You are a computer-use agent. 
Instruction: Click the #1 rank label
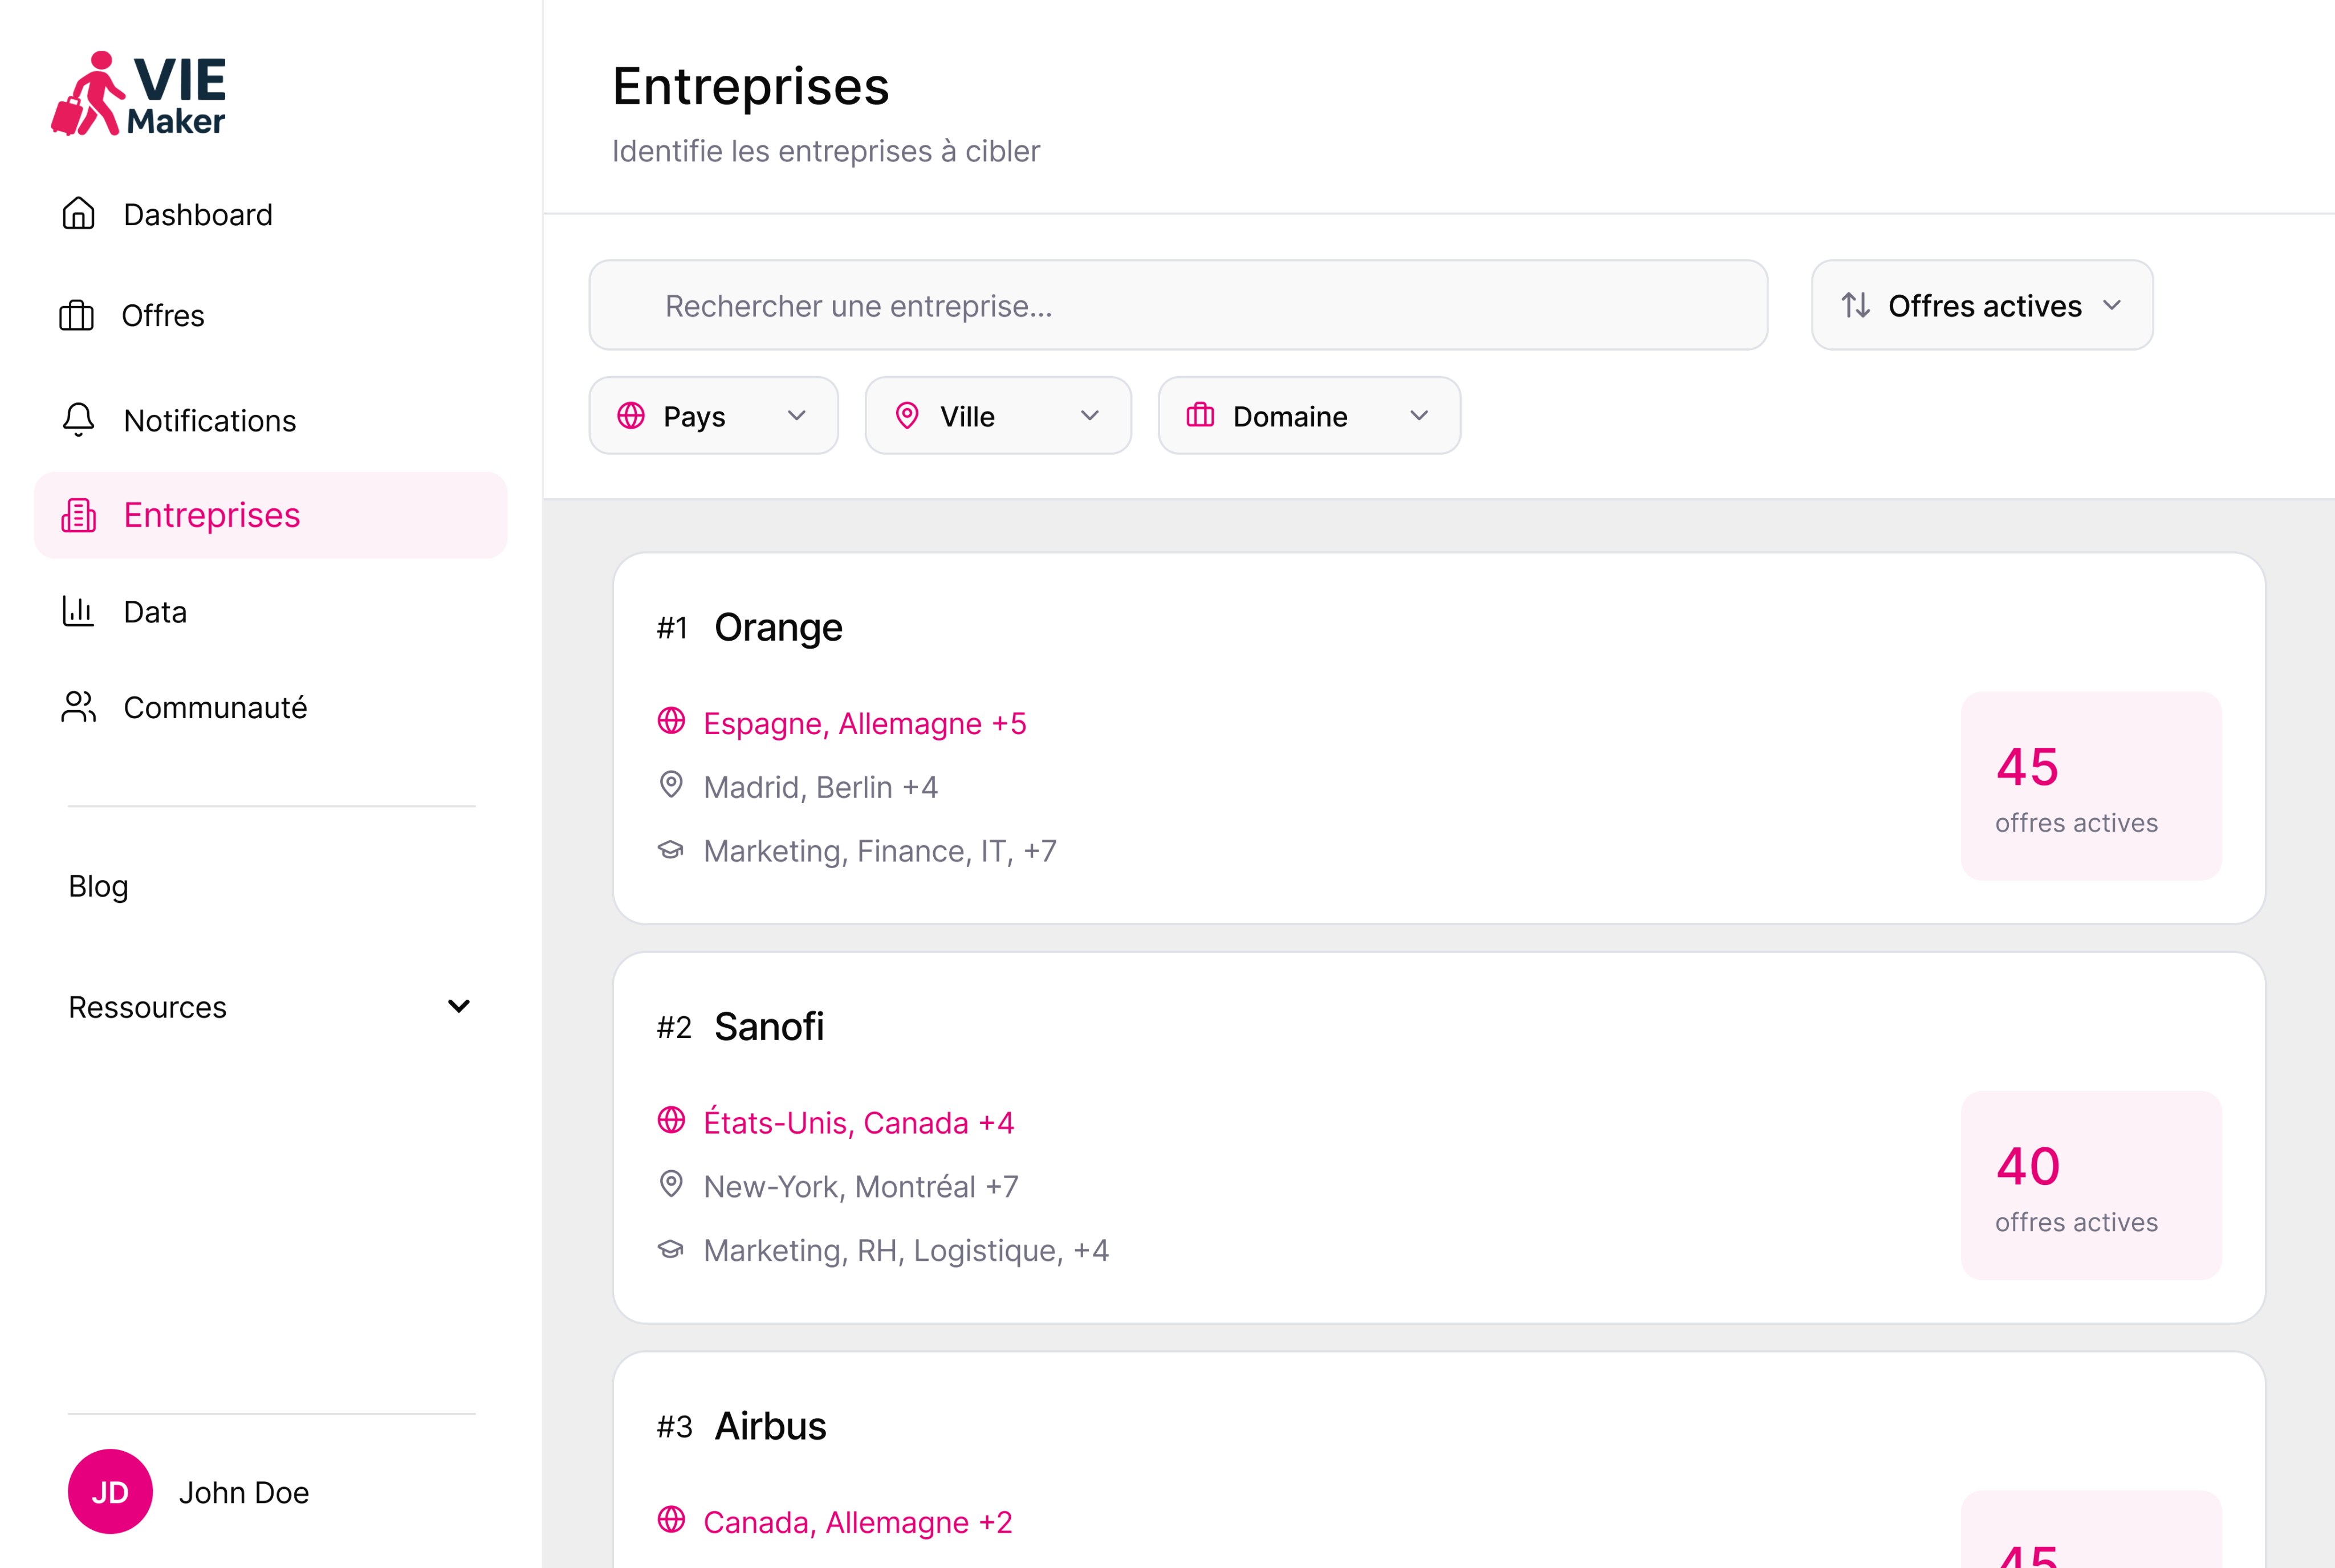[x=672, y=628]
